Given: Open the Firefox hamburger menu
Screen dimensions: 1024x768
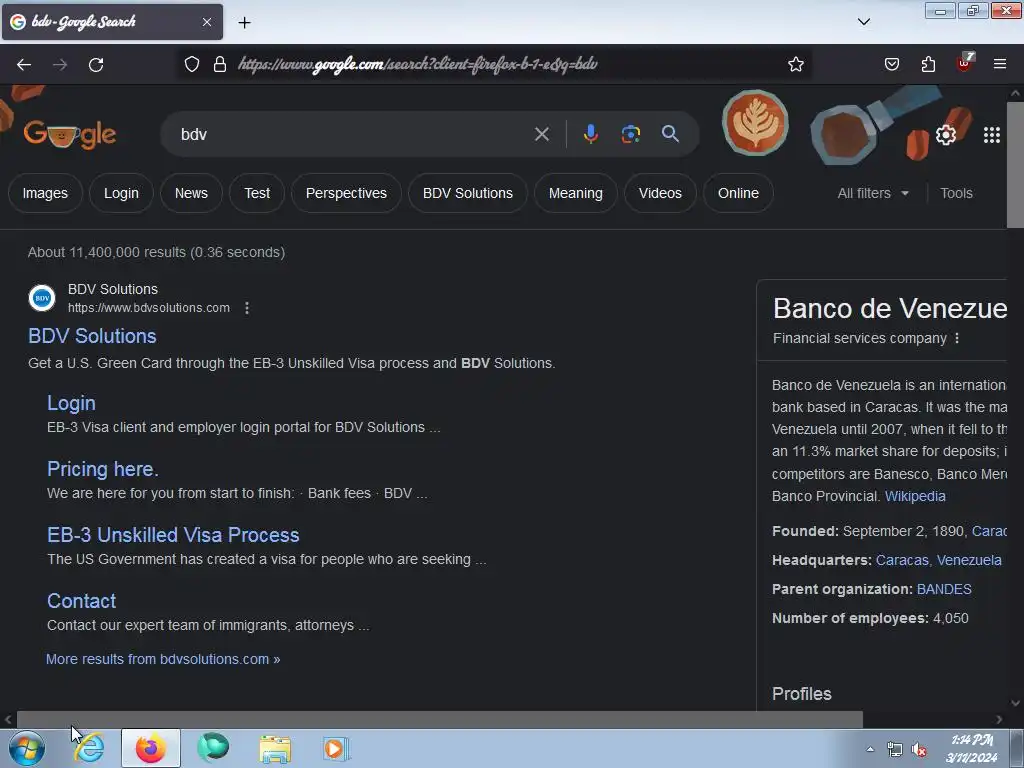Looking at the screenshot, I should coord(1000,64).
